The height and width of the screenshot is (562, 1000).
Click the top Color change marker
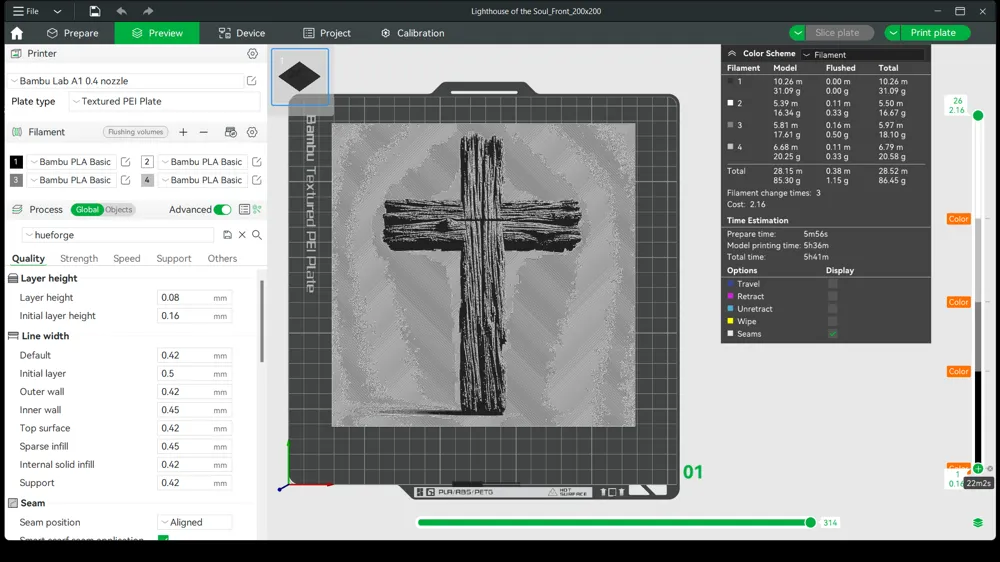click(959, 219)
